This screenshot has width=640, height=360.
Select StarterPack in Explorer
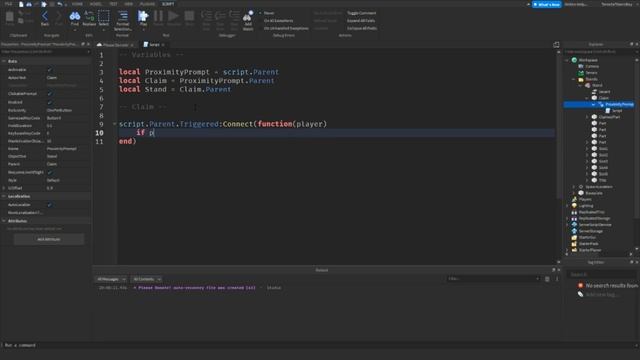pyautogui.click(x=588, y=244)
